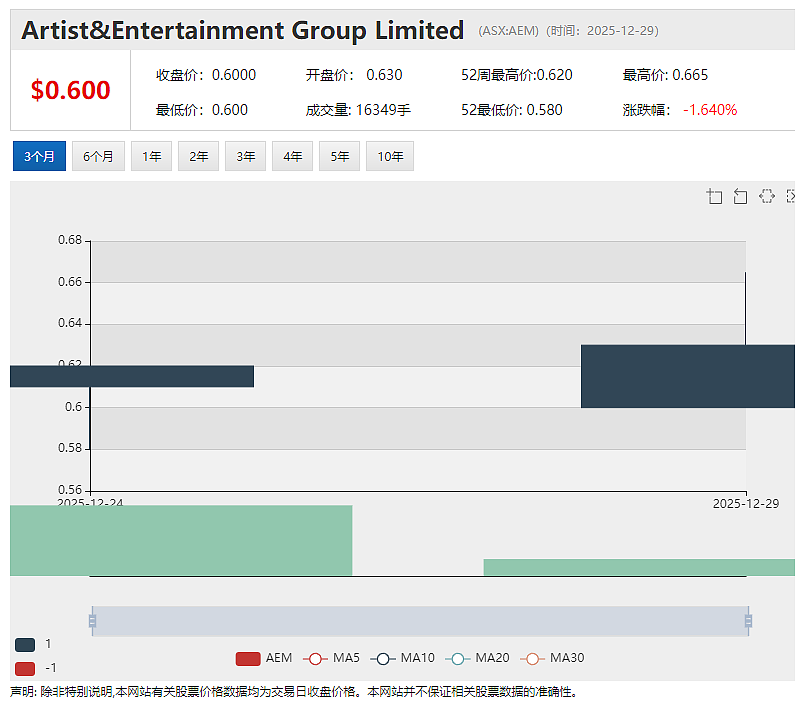Click the Artist&Entertainment Group Limited title
This screenshot has height=720, width=807.
click(x=242, y=30)
